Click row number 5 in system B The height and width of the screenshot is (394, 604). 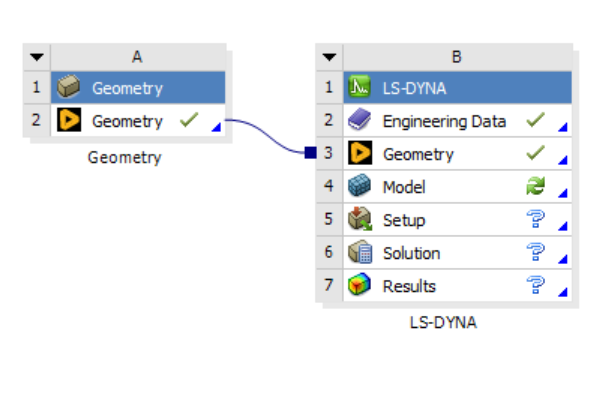(329, 220)
